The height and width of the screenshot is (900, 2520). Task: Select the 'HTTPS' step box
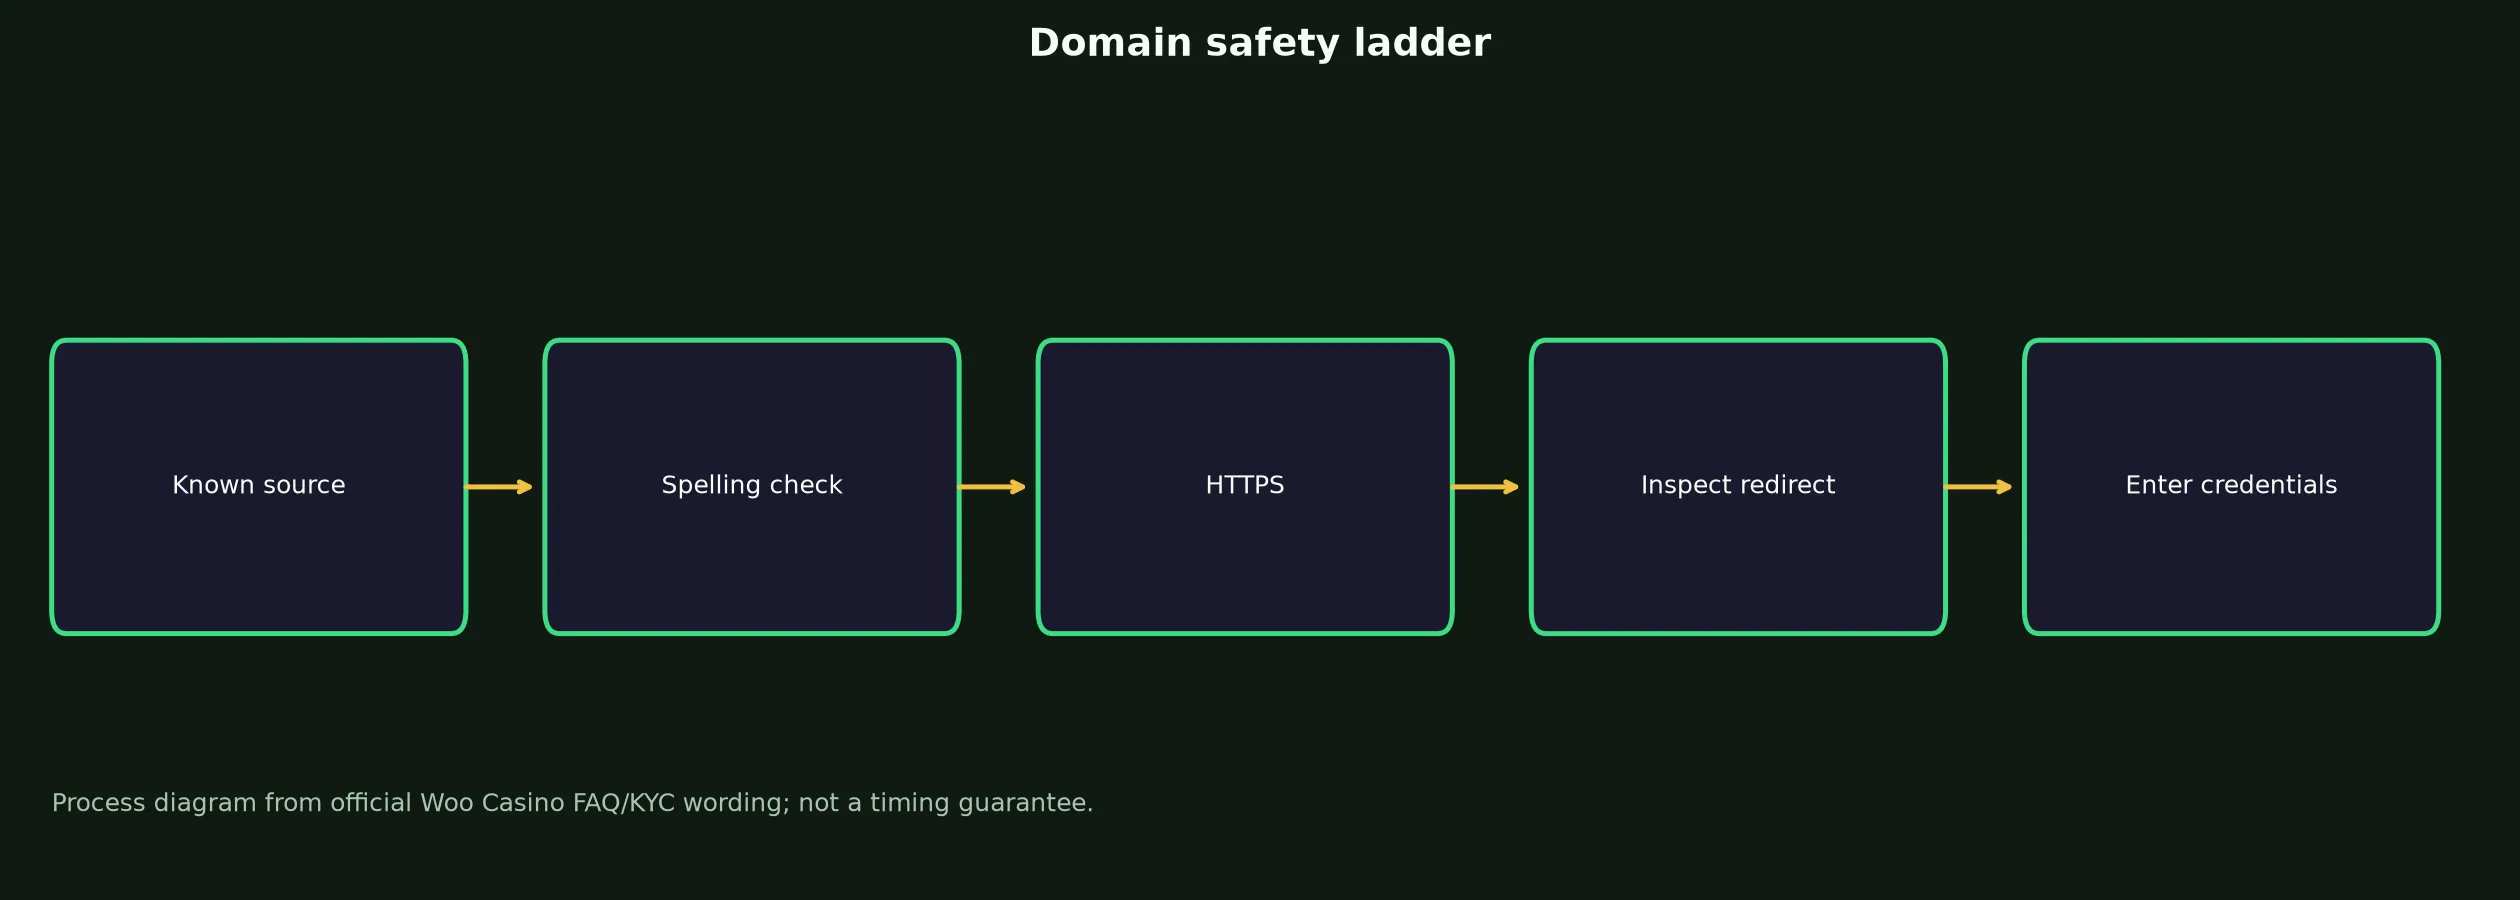[1245, 487]
